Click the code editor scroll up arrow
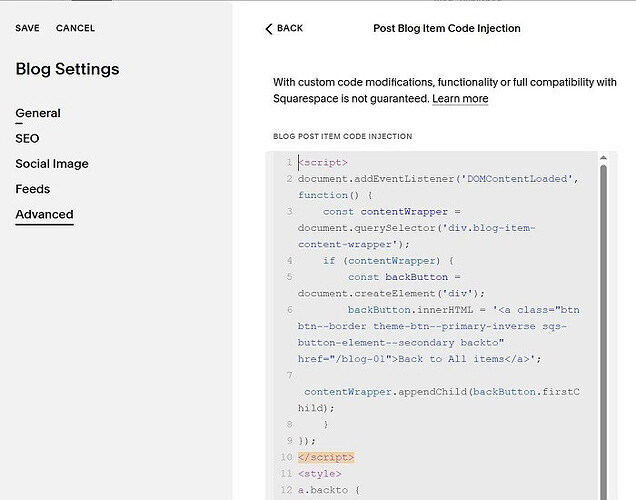 click(x=603, y=158)
